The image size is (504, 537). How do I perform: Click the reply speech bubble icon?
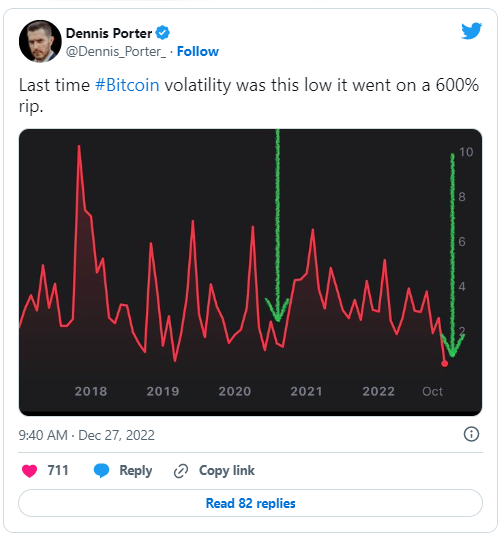(x=101, y=471)
